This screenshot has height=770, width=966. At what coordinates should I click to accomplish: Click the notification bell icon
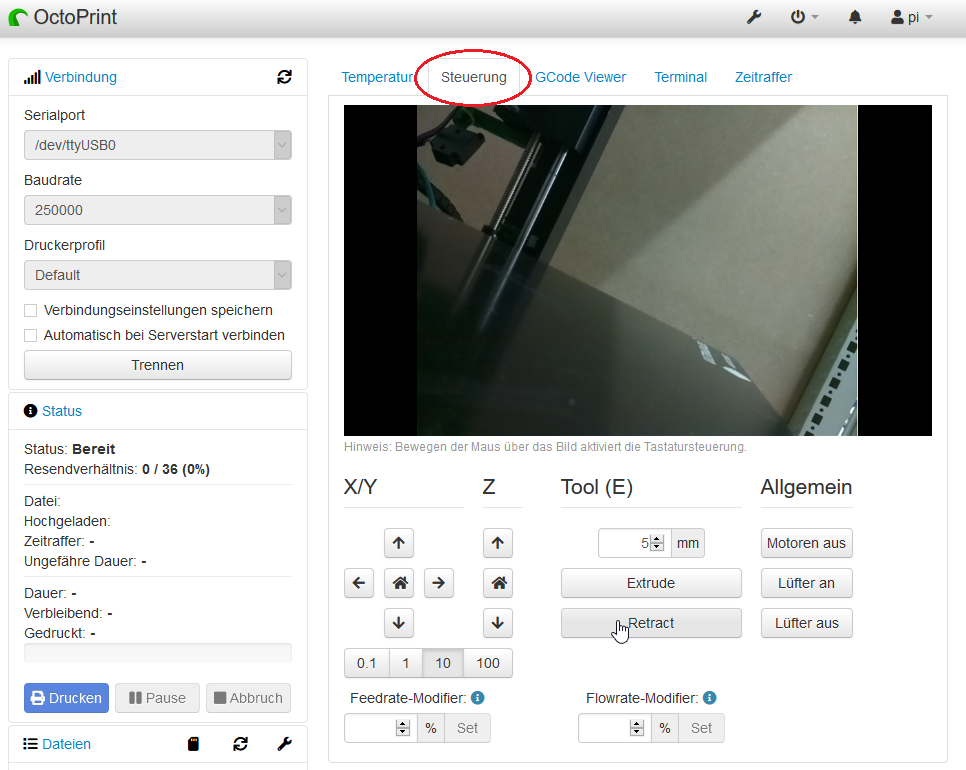(x=855, y=17)
